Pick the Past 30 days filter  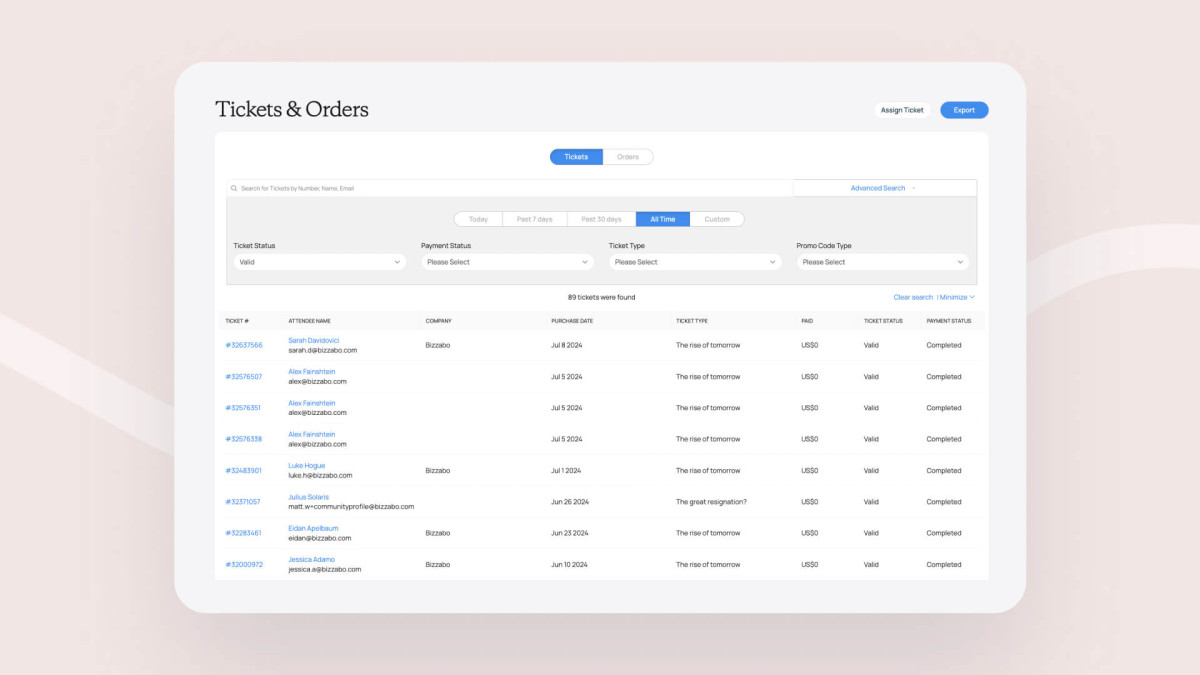tap(602, 219)
